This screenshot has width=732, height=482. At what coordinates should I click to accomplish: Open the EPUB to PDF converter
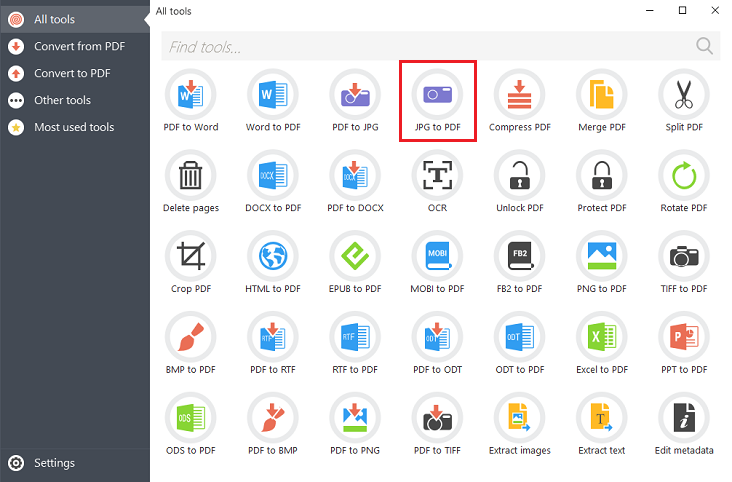pyautogui.click(x=355, y=263)
